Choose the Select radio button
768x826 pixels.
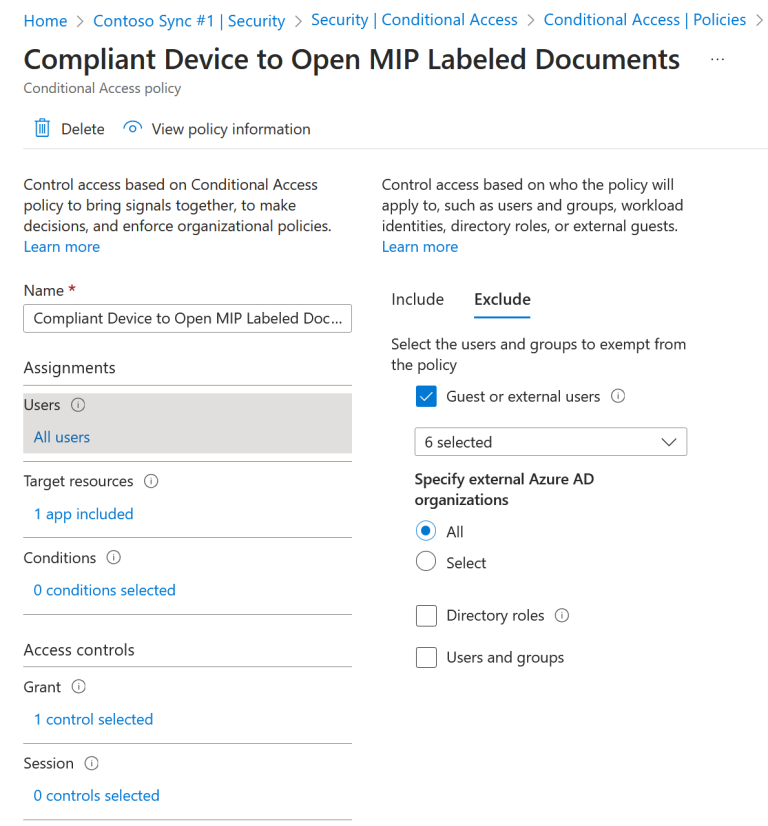coord(424,562)
